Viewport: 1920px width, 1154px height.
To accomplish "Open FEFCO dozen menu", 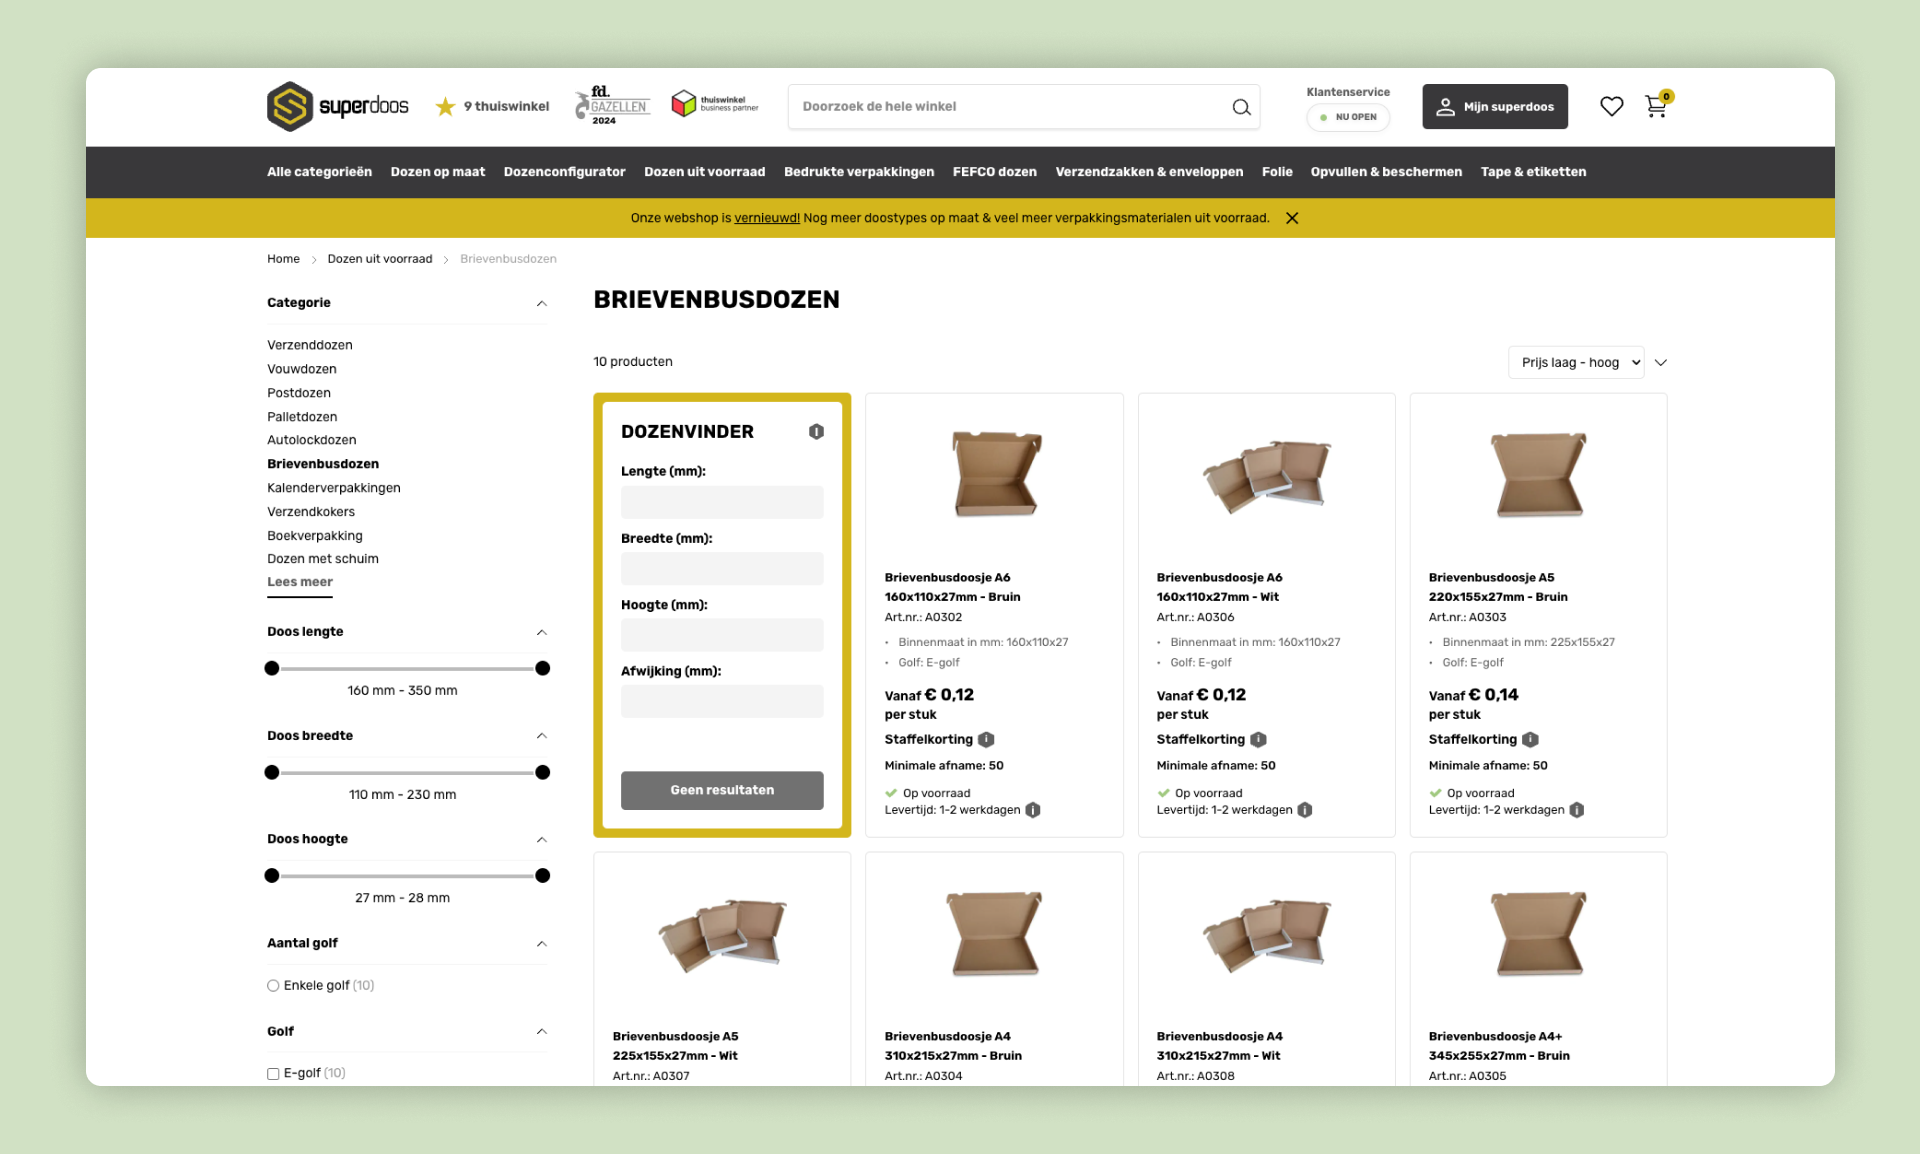I will (x=995, y=172).
